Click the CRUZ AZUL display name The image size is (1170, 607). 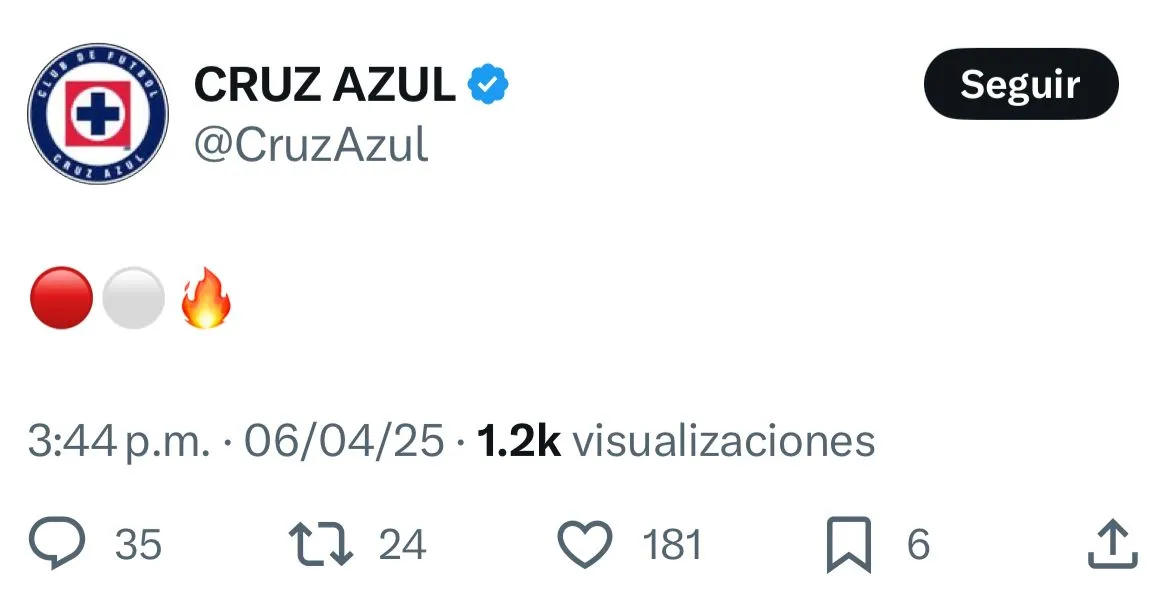pyautogui.click(x=324, y=84)
